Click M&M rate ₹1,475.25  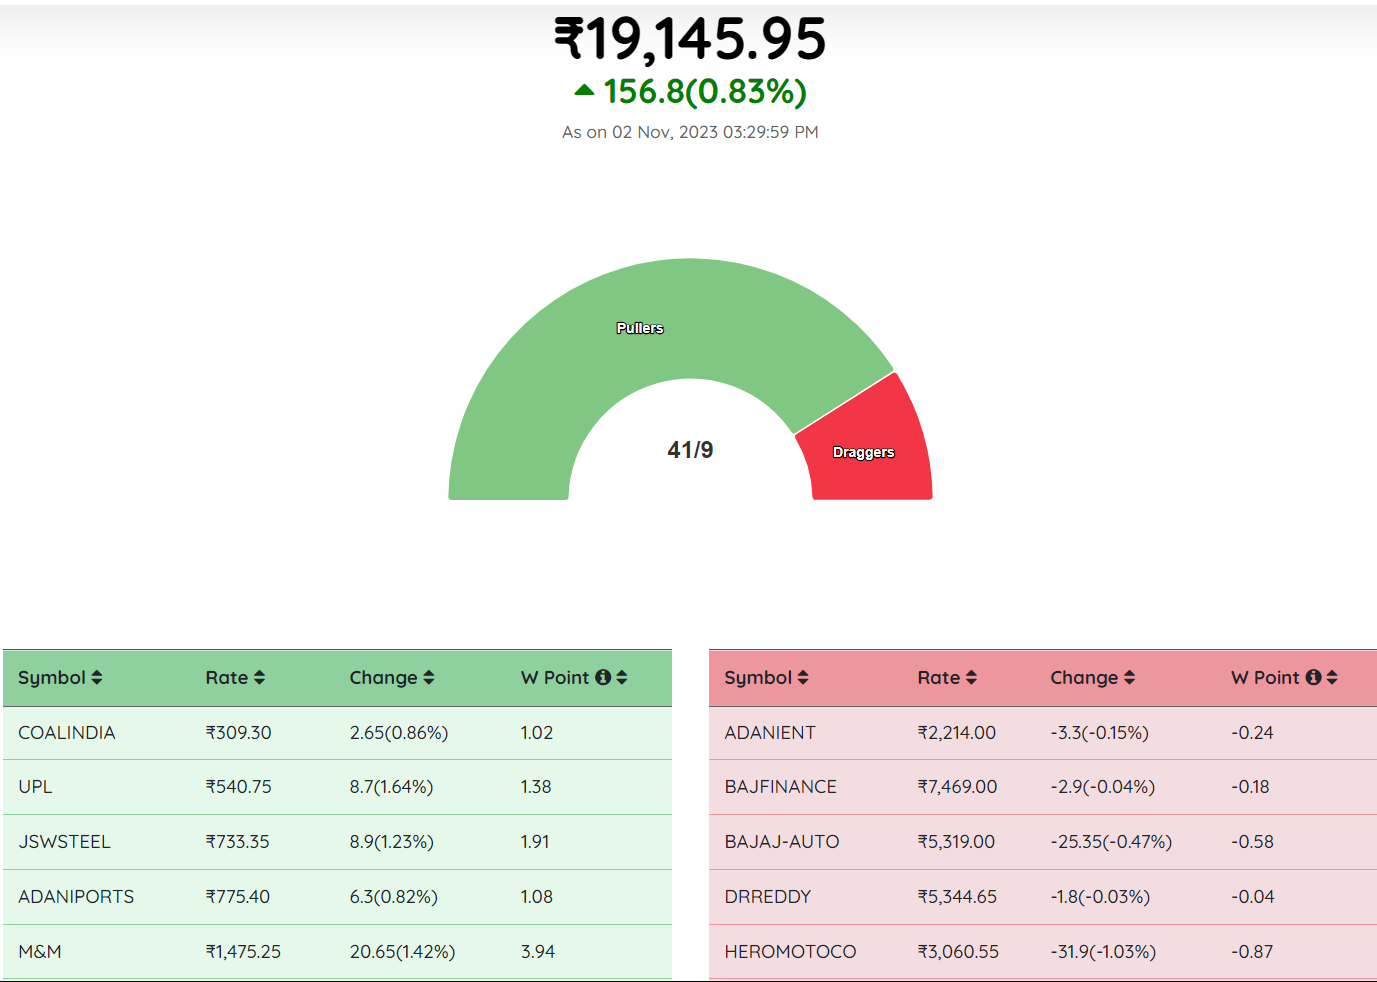point(243,952)
